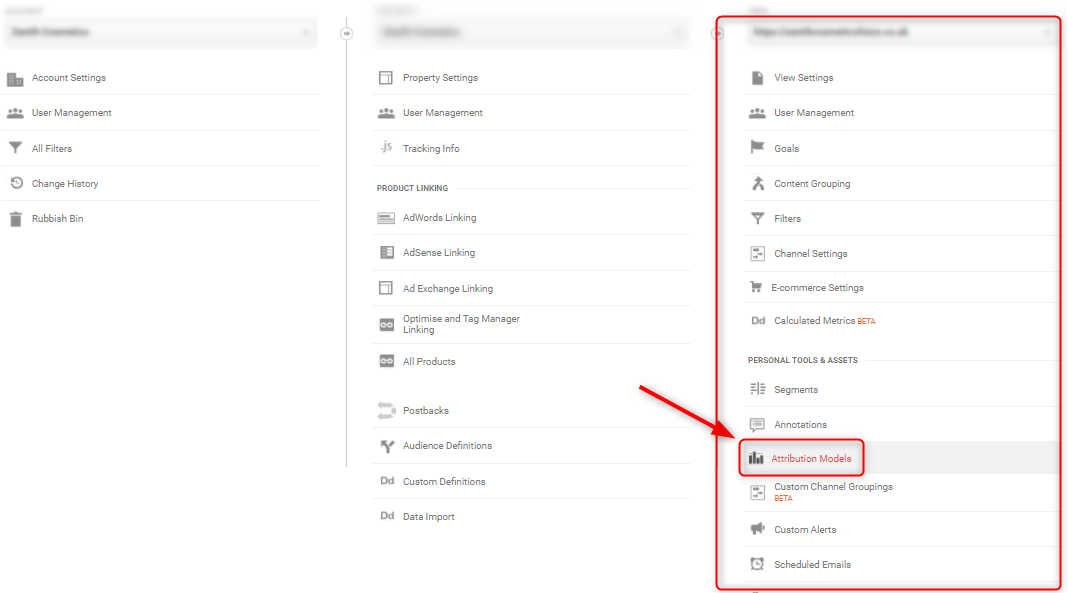The height and width of the screenshot is (593, 1068).
Task: Click the account User Management people icon
Action: 15,113
